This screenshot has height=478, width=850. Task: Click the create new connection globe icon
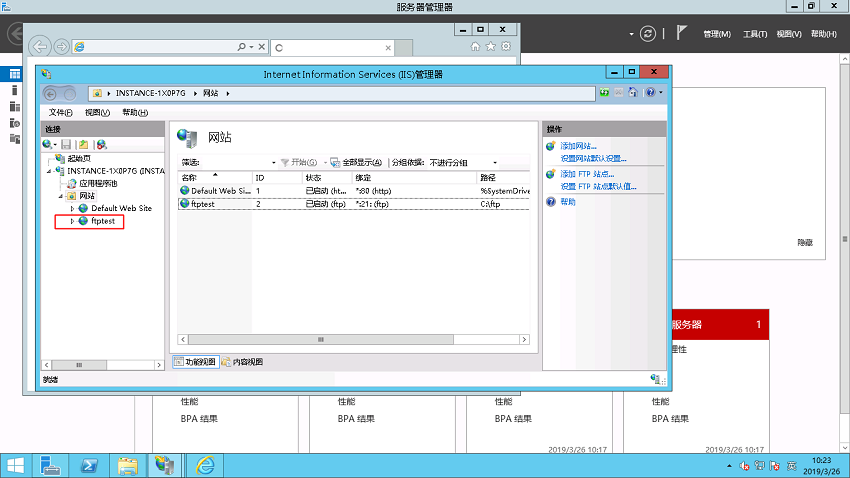(48, 144)
